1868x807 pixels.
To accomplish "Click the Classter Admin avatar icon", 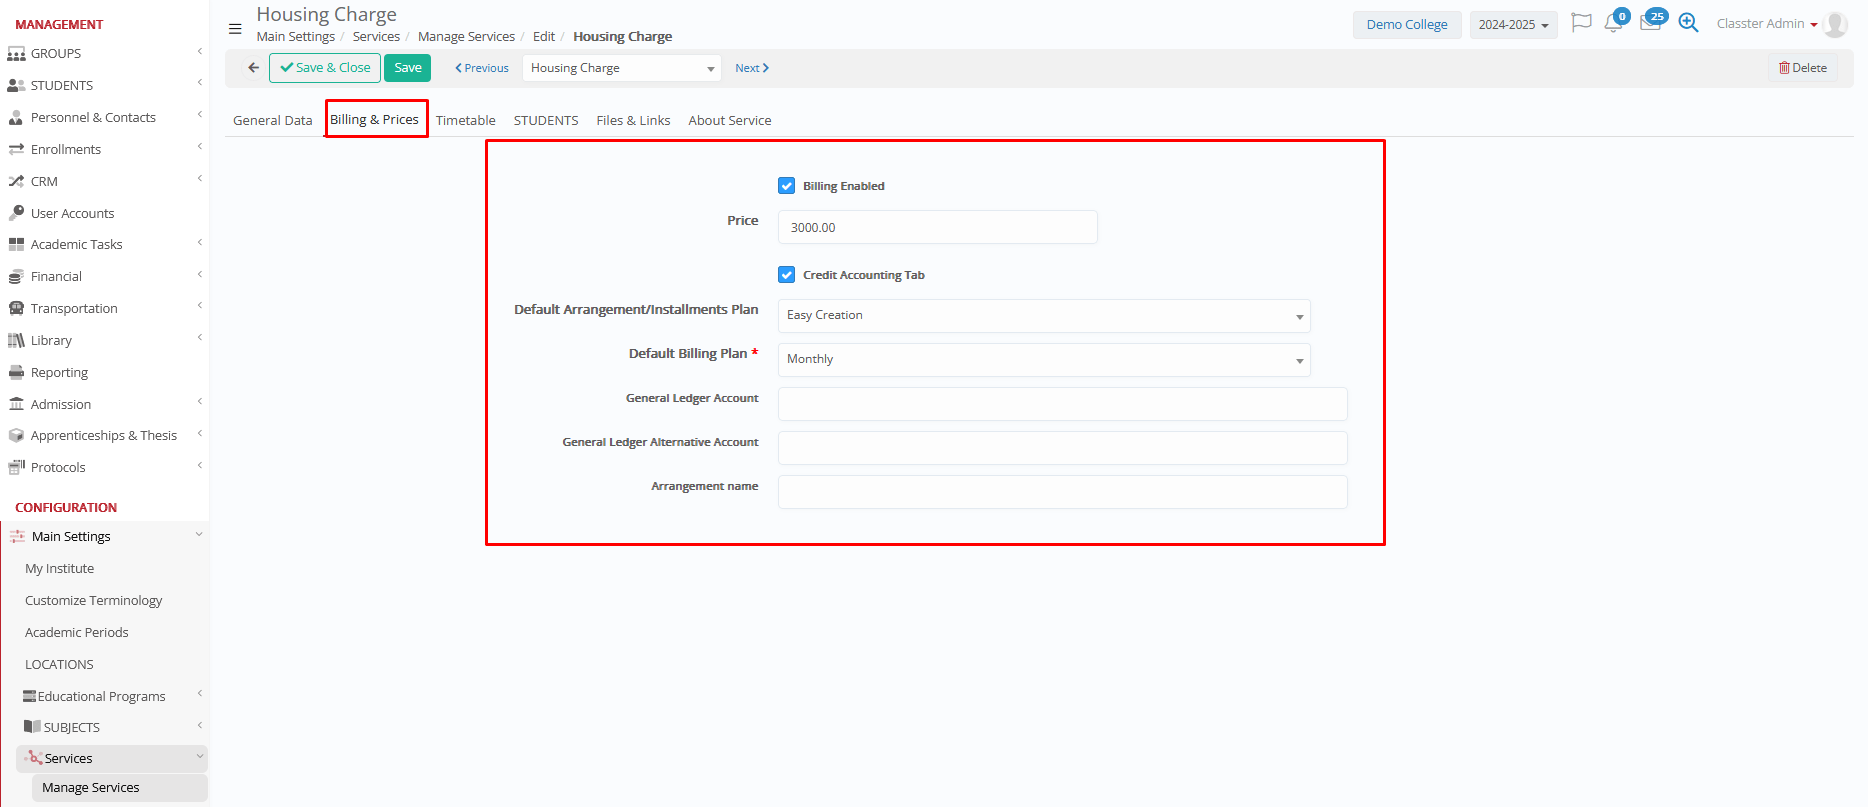I will [1835, 24].
